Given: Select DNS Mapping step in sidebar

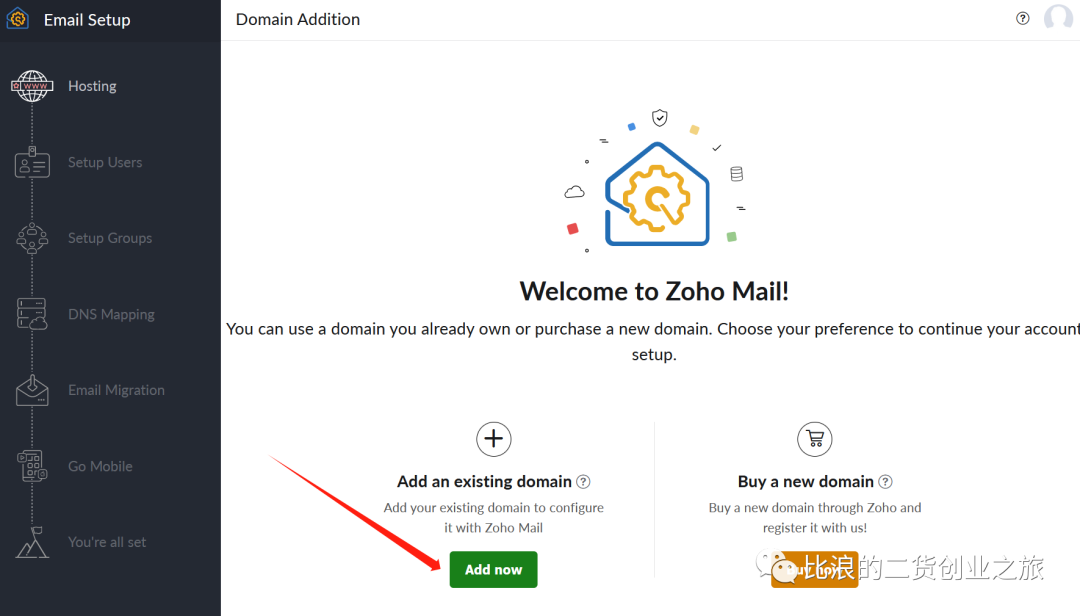Looking at the screenshot, I should (111, 314).
